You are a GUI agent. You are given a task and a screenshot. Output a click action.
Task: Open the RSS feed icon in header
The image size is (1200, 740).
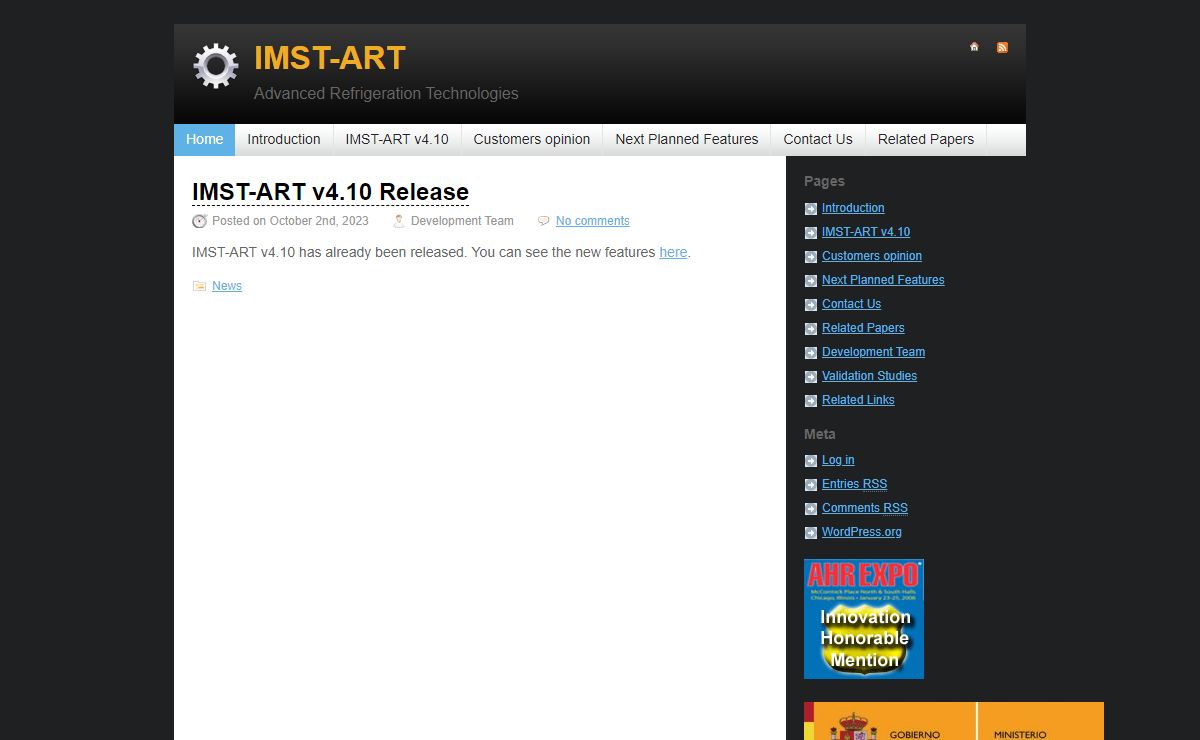[x=1002, y=47]
